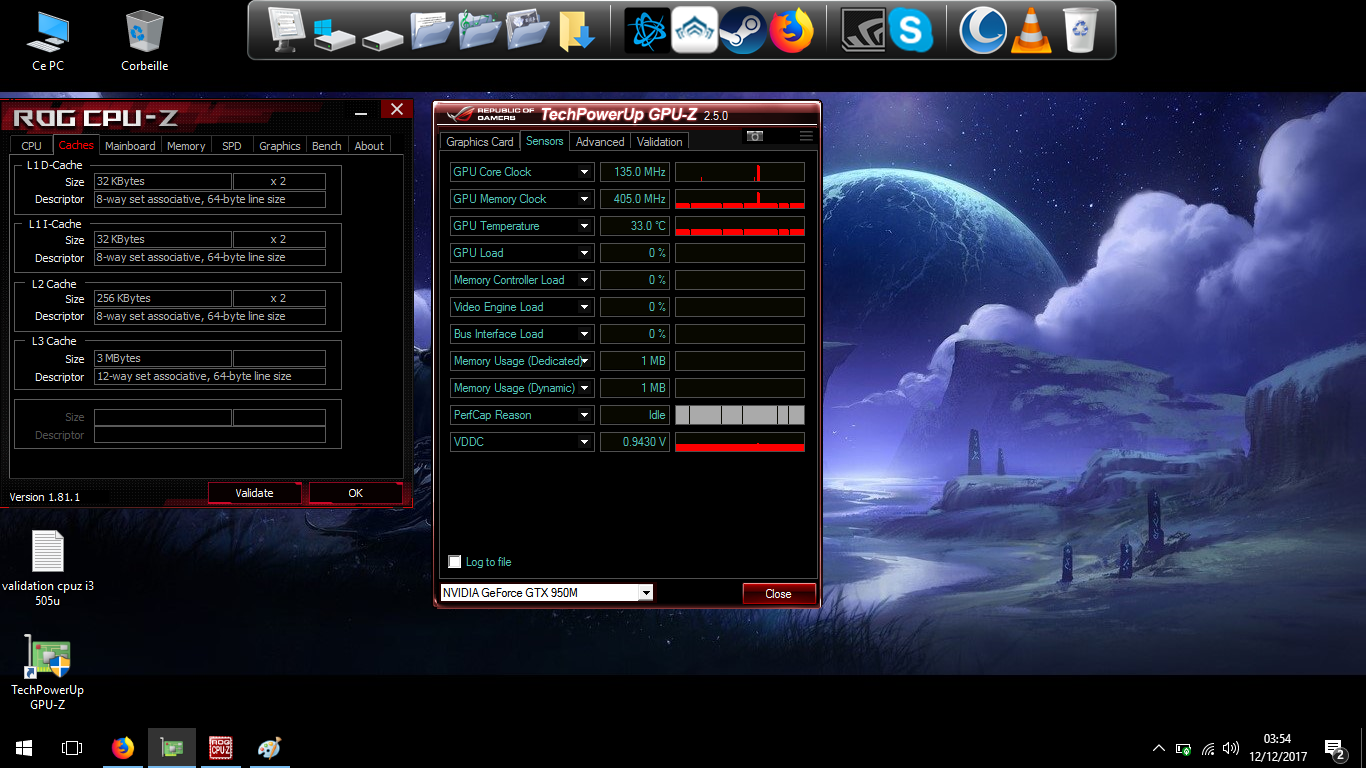Open NVIDIA GeForce Experience from the dock
The height and width of the screenshot is (768, 1366).
pyautogui.click(x=862, y=30)
